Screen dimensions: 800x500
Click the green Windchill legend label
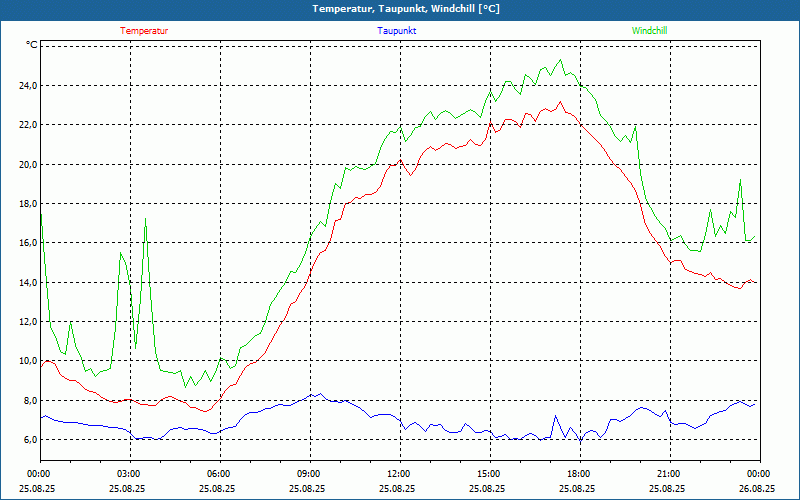point(649,31)
